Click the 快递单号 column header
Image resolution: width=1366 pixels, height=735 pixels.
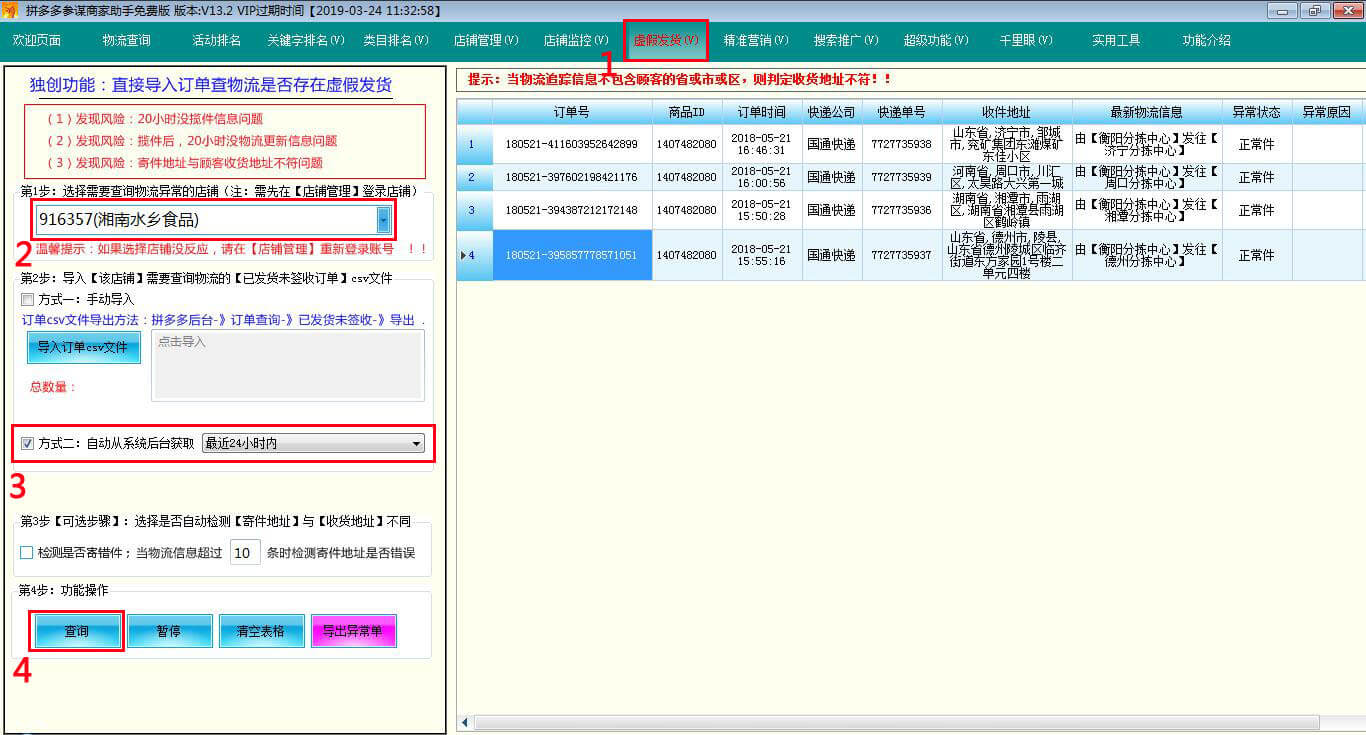[x=901, y=111]
